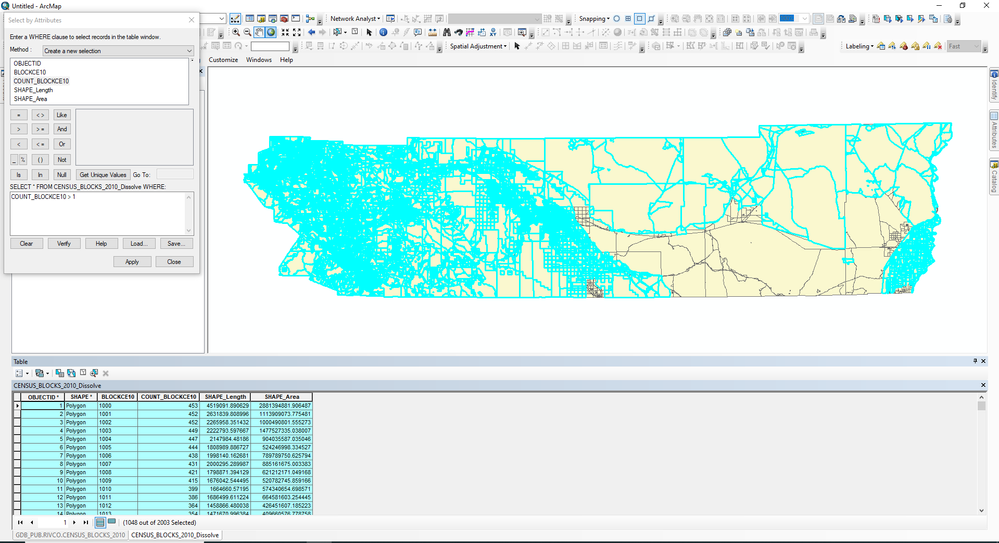The width and height of the screenshot is (999, 543).
Task: Select the Zoom In tool
Action: (x=236, y=32)
